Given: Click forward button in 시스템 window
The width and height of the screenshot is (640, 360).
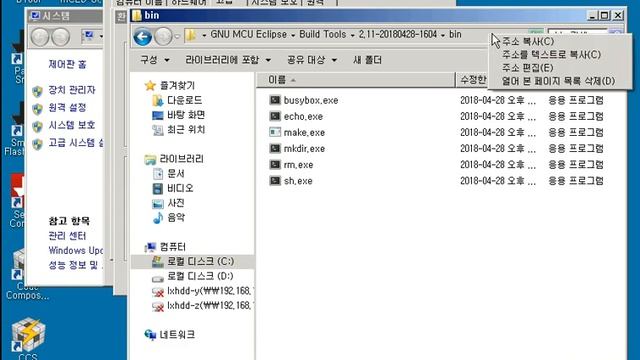Looking at the screenshot, I should (60, 37).
